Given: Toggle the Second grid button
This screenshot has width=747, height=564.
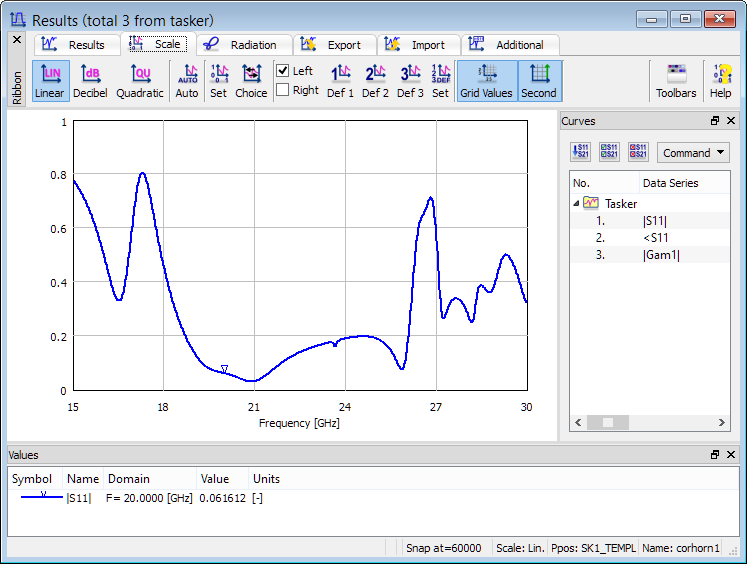Looking at the screenshot, I should coord(539,80).
